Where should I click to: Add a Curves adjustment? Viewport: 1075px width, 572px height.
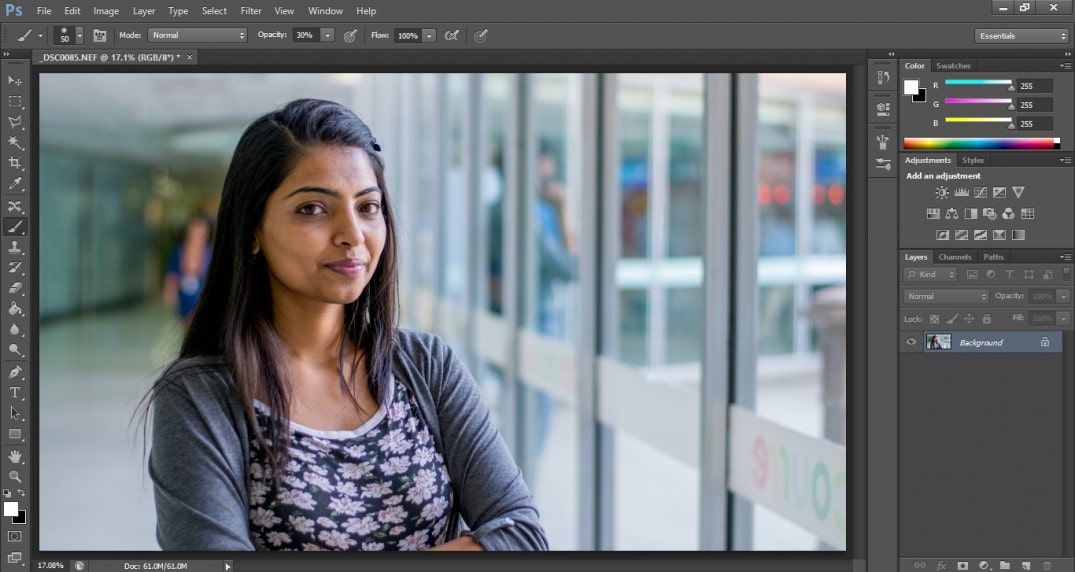pyautogui.click(x=980, y=193)
